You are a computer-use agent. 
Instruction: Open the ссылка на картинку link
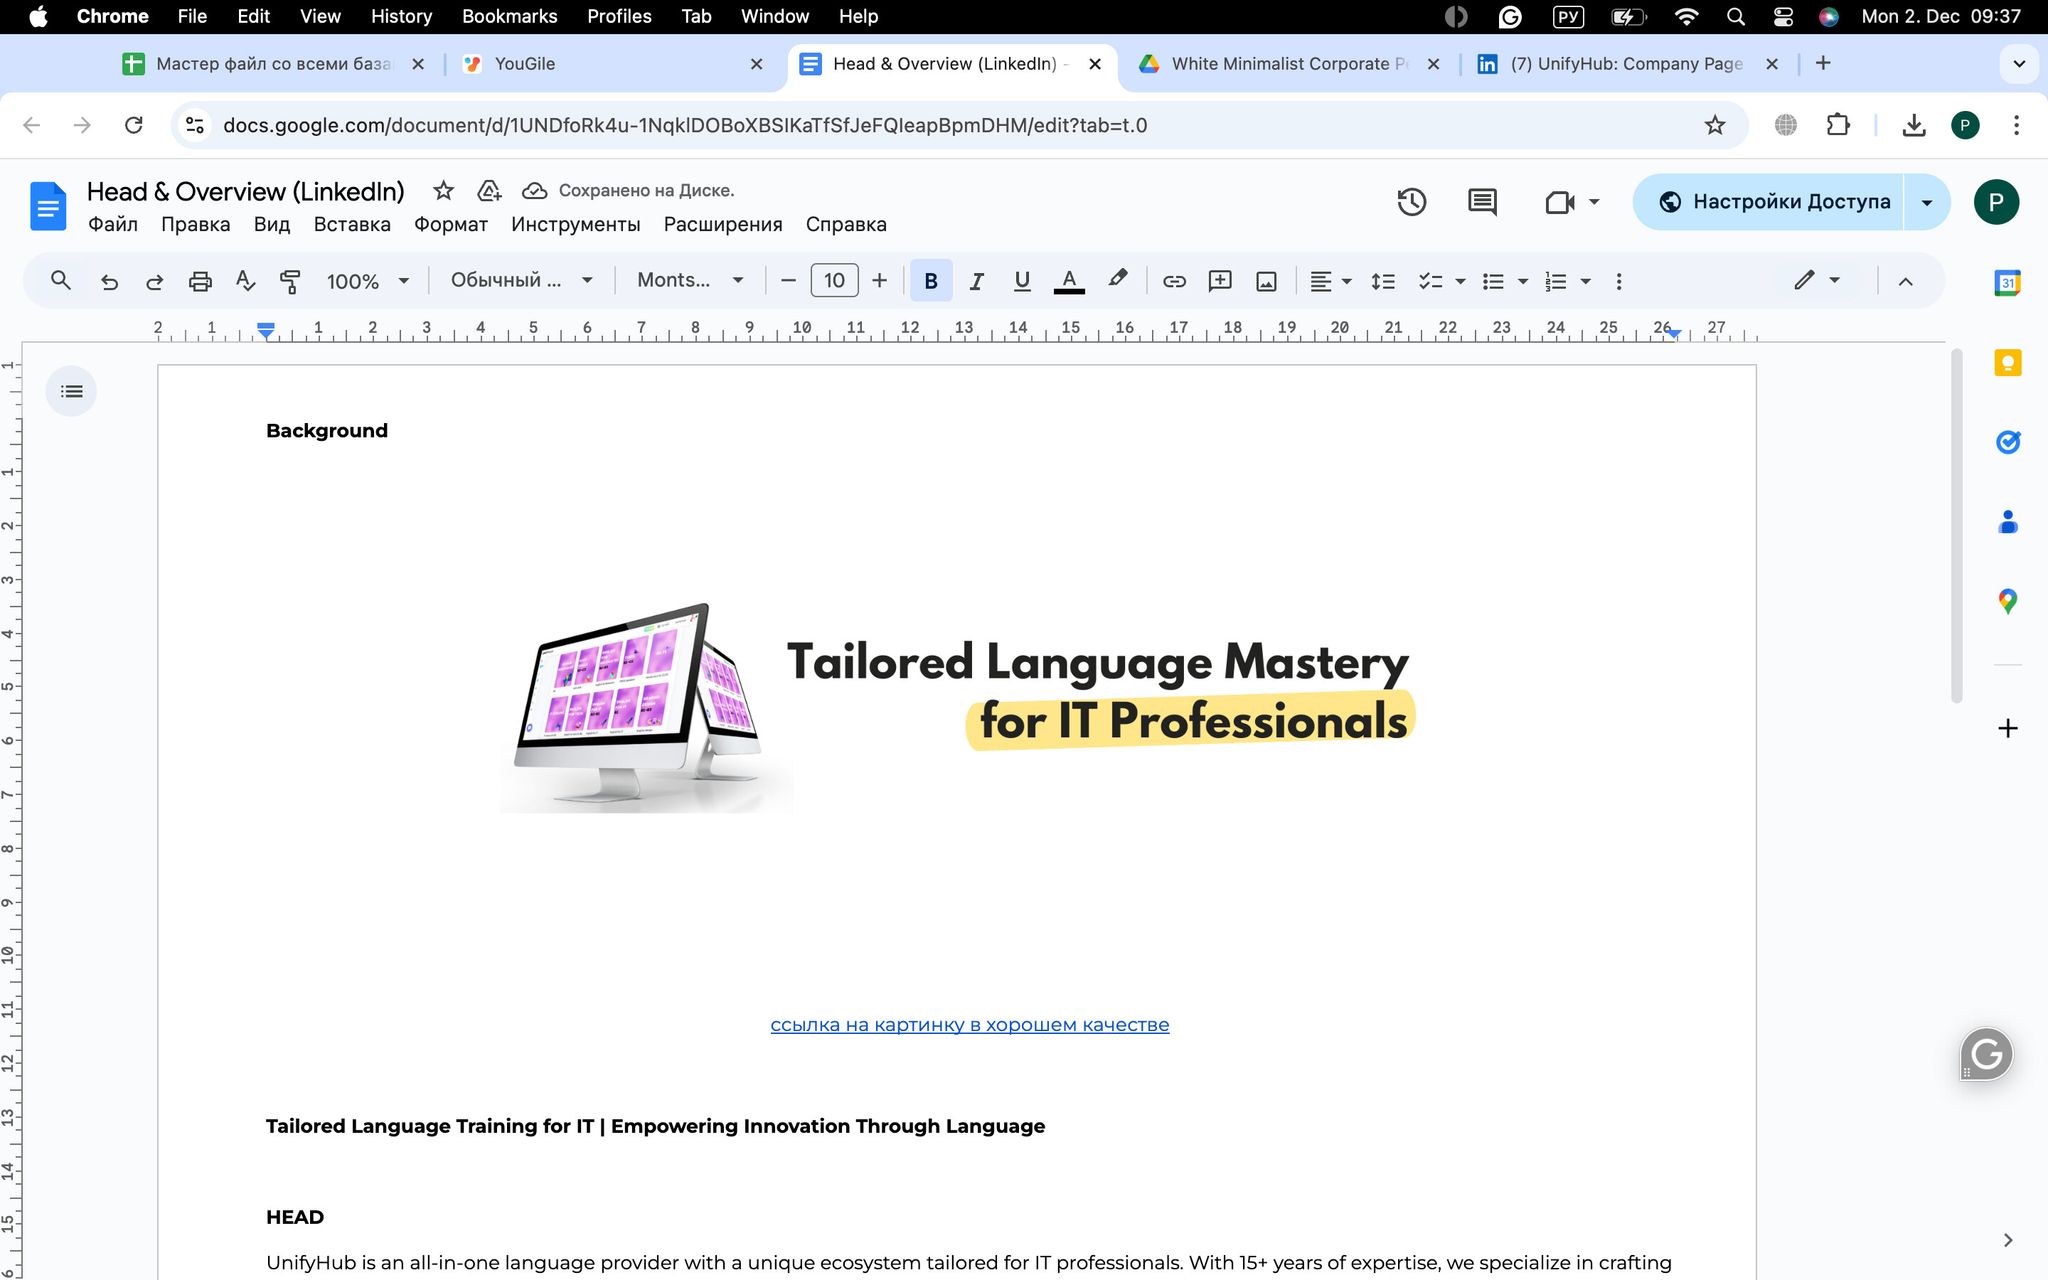(x=969, y=1025)
